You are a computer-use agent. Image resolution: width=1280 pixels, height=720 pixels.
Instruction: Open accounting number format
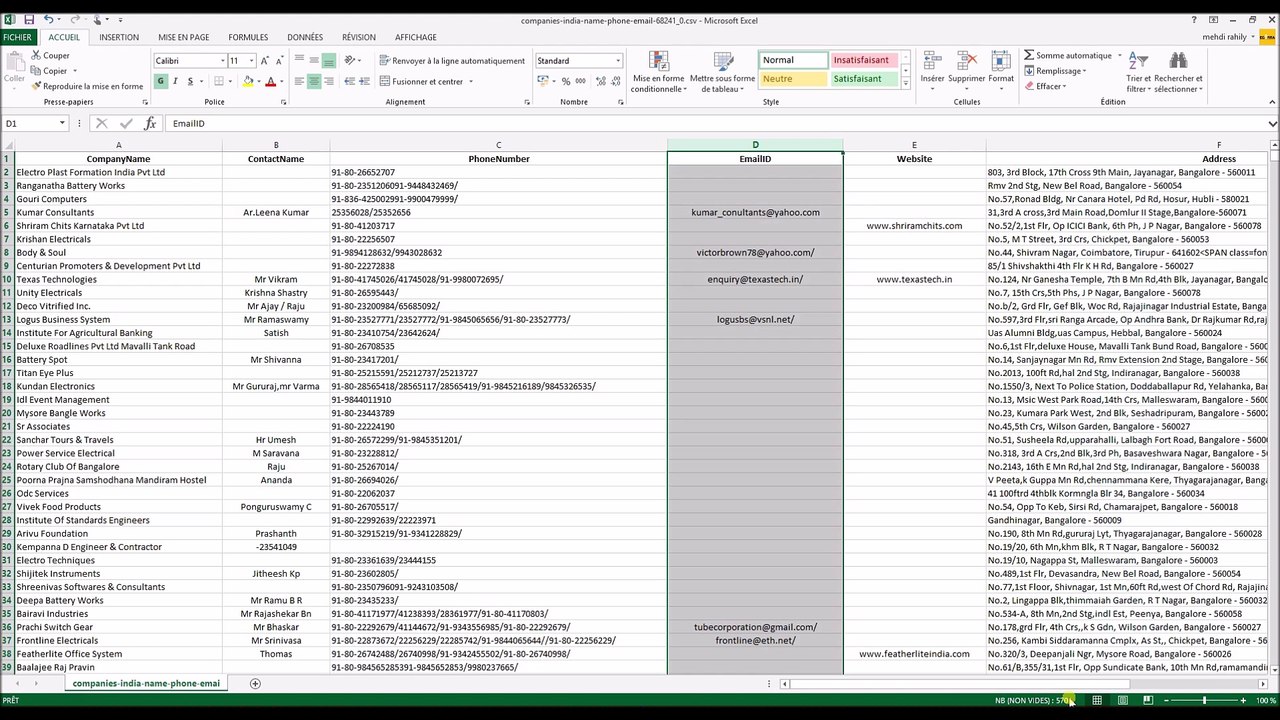coord(544,81)
